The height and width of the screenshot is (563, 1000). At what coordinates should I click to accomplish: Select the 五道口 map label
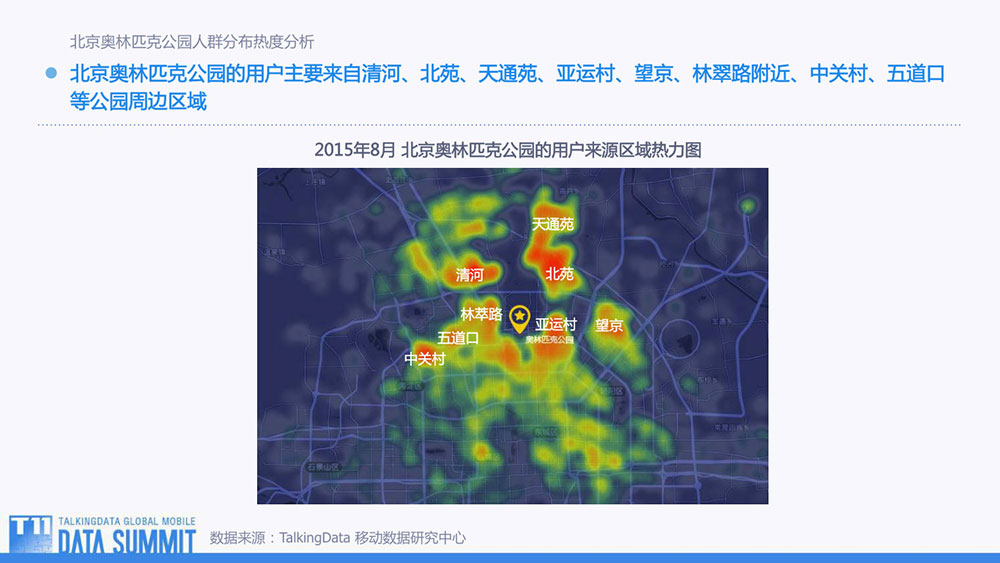tap(458, 338)
